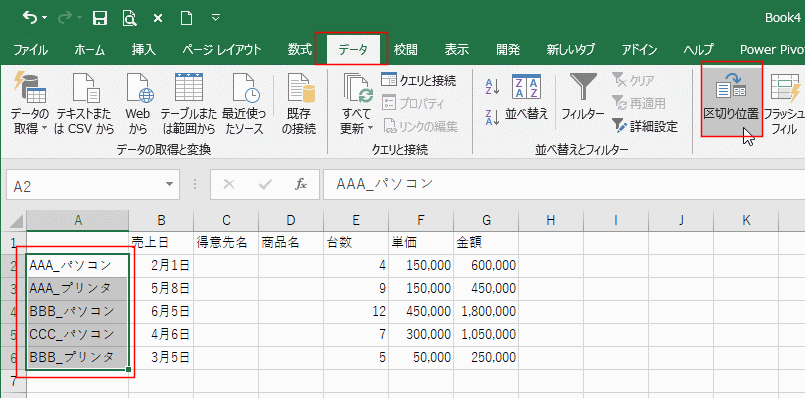Open the データの取得 dropdown button
The height and width of the screenshot is (398, 805).
(x=30, y=105)
